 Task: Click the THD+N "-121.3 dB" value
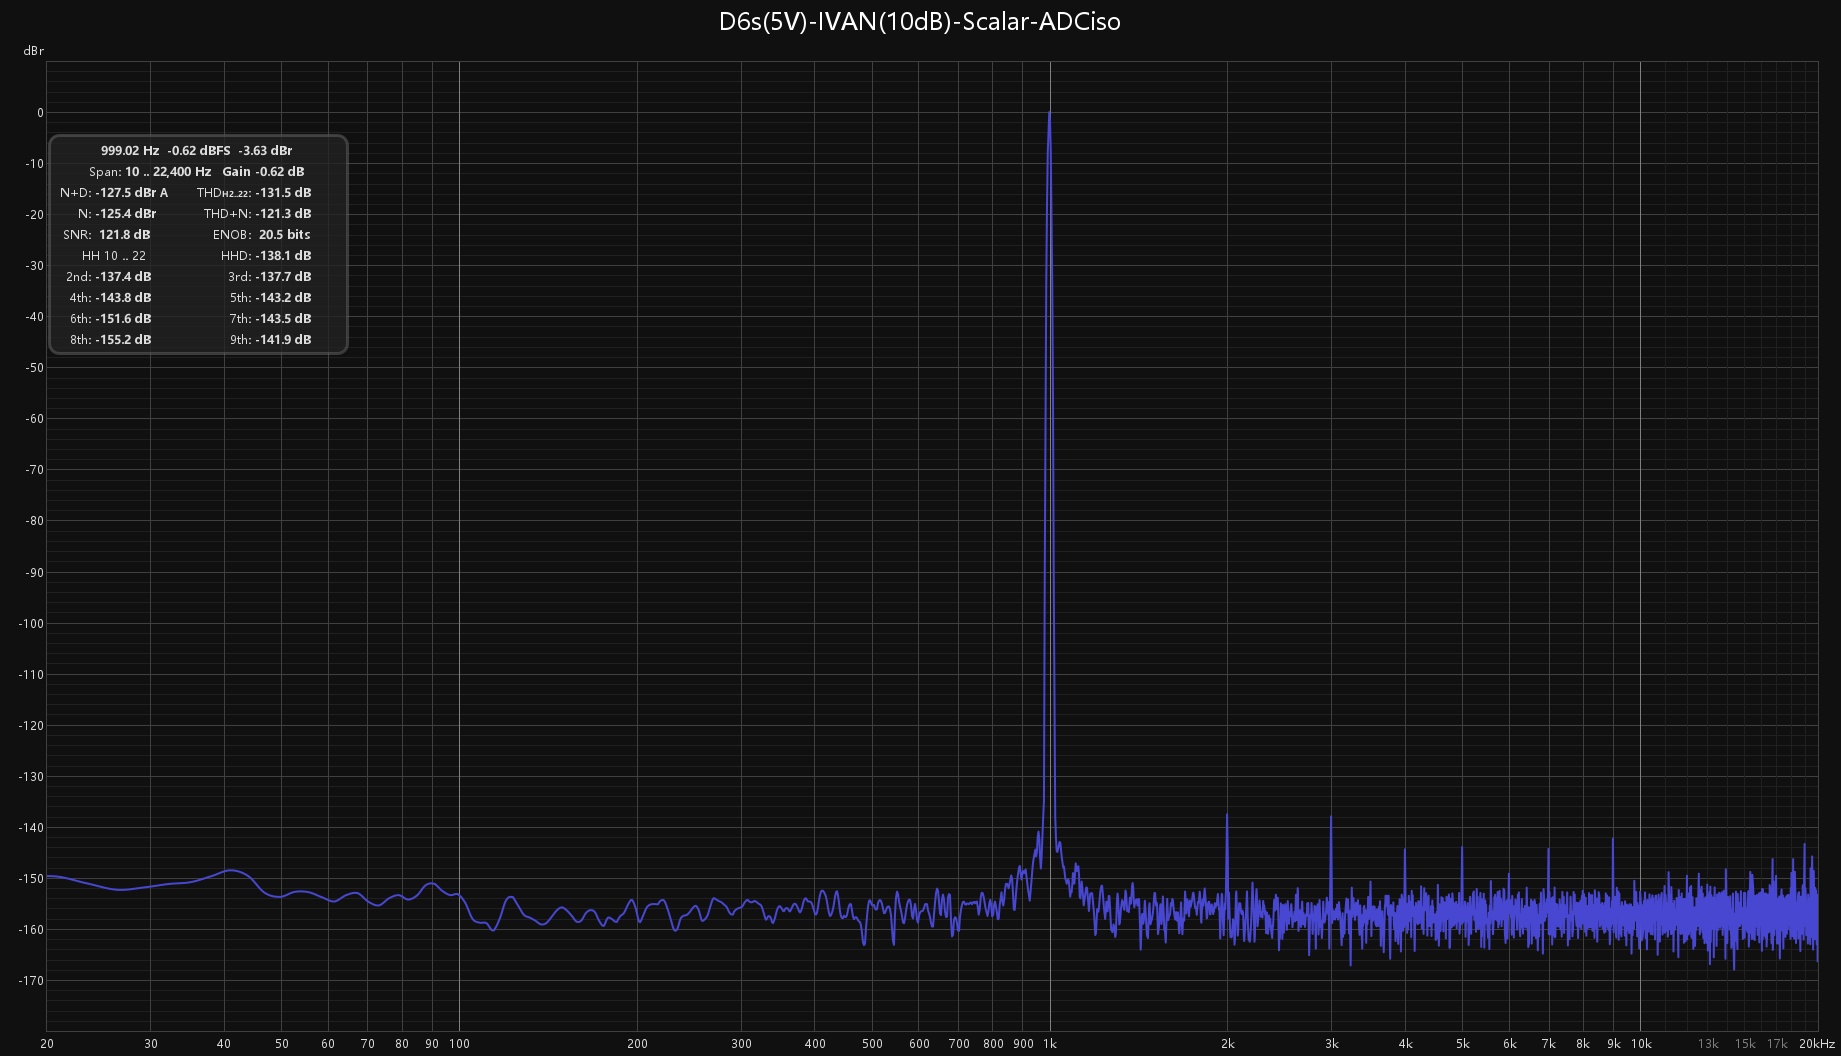click(x=283, y=213)
